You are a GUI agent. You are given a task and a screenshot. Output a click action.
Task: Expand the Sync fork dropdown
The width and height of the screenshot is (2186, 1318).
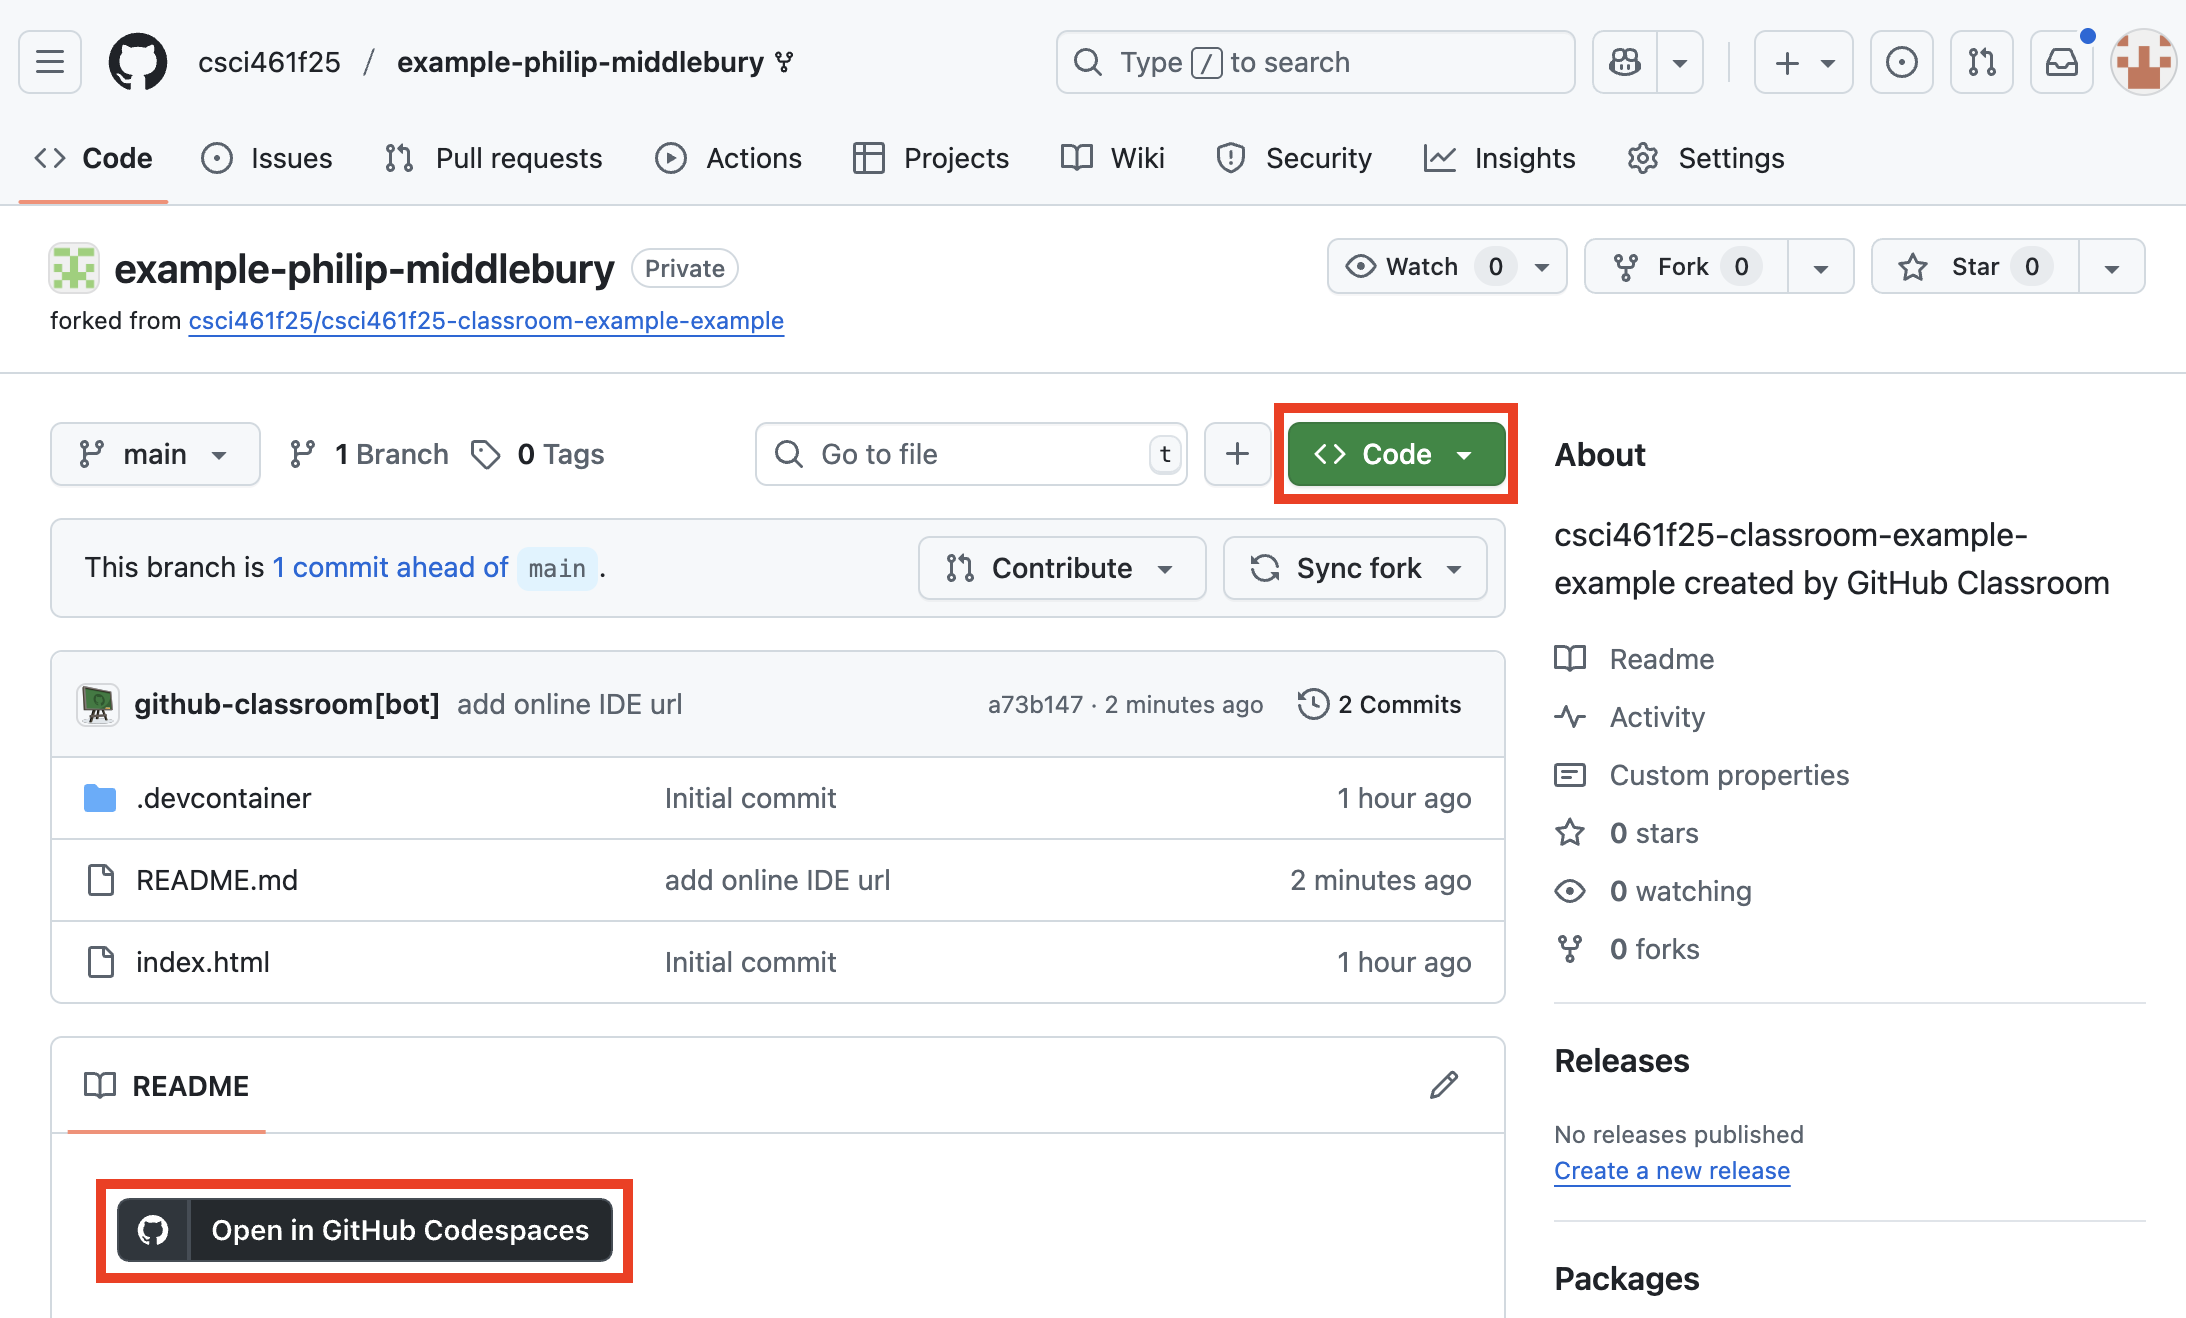(1355, 568)
